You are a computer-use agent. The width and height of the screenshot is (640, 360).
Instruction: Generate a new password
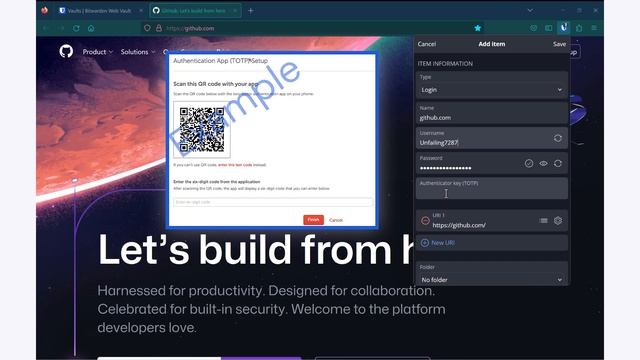(x=558, y=164)
